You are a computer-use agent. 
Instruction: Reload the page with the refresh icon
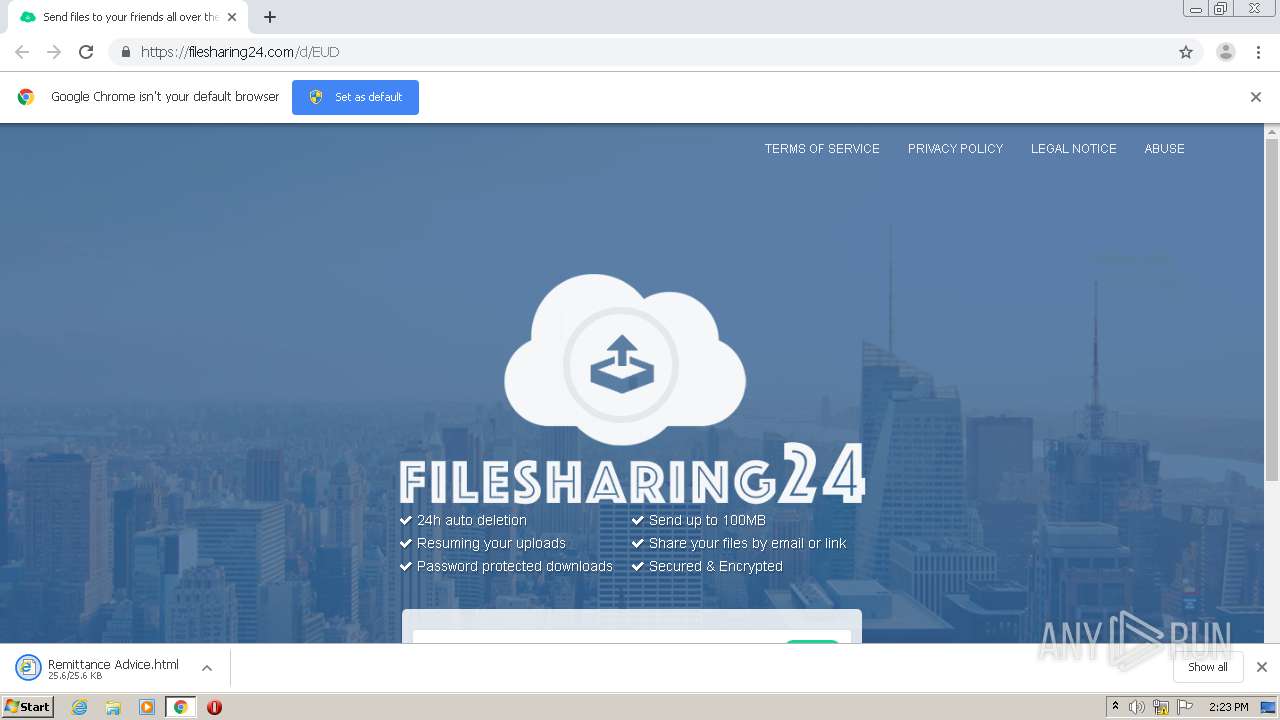click(x=86, y=52)
